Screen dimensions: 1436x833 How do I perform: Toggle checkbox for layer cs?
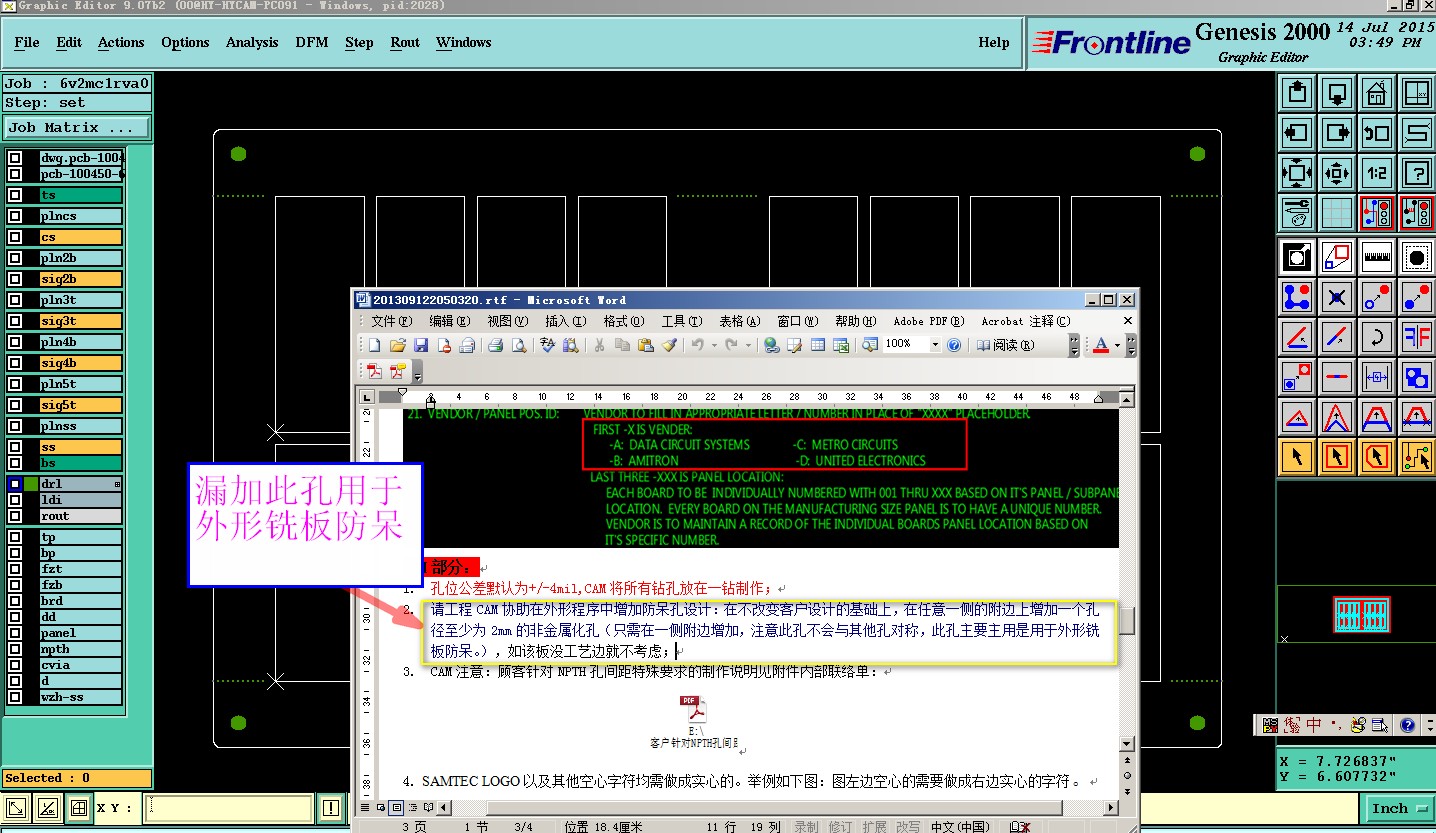[16, 238]
